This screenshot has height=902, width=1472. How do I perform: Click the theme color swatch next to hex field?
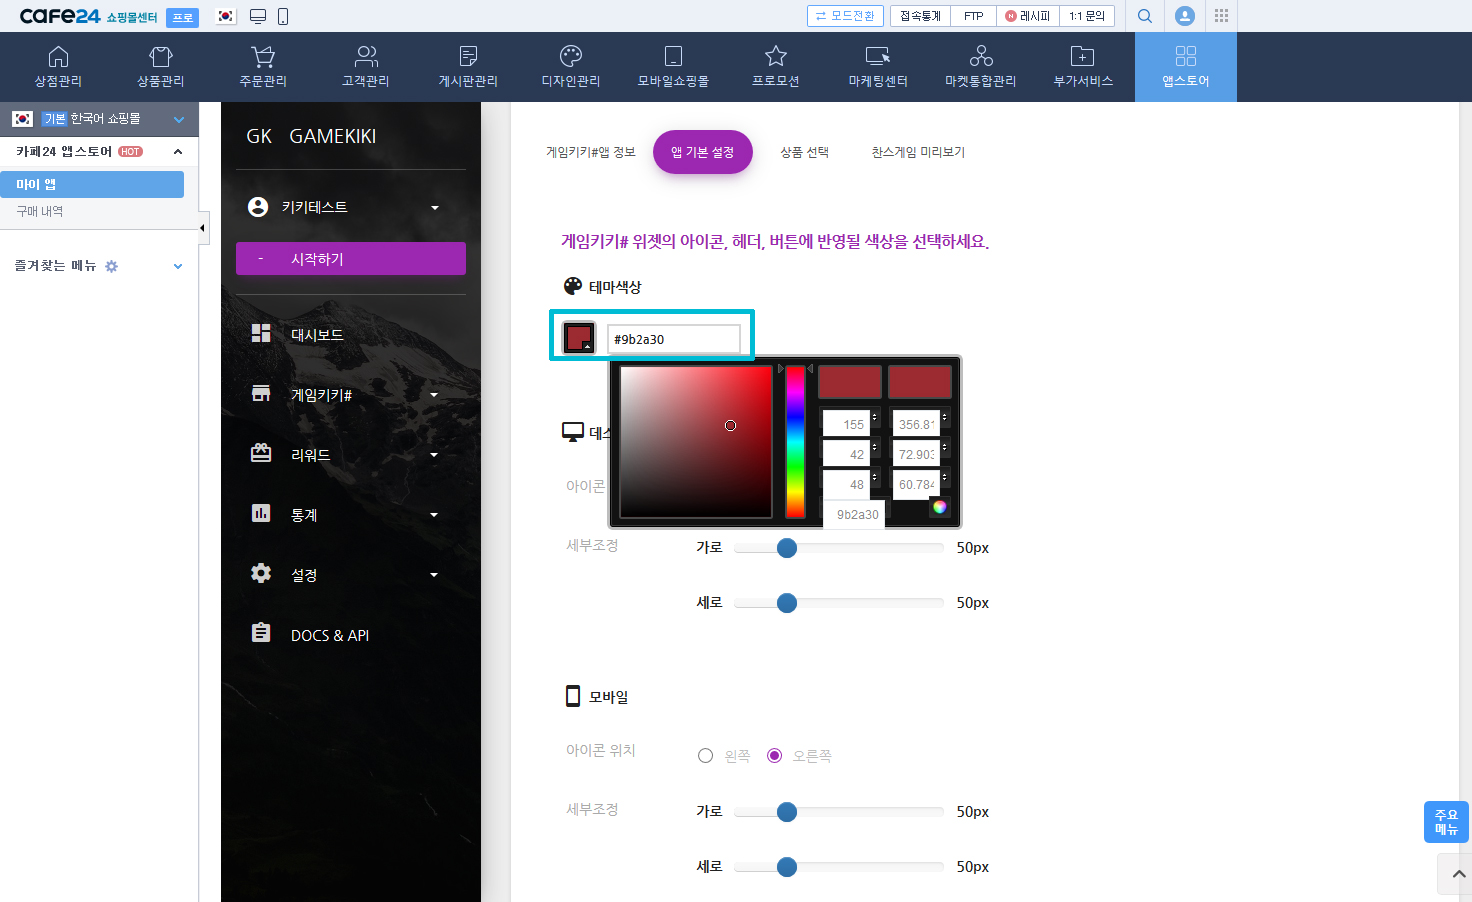pyautogui.click(x=579, y=338)
